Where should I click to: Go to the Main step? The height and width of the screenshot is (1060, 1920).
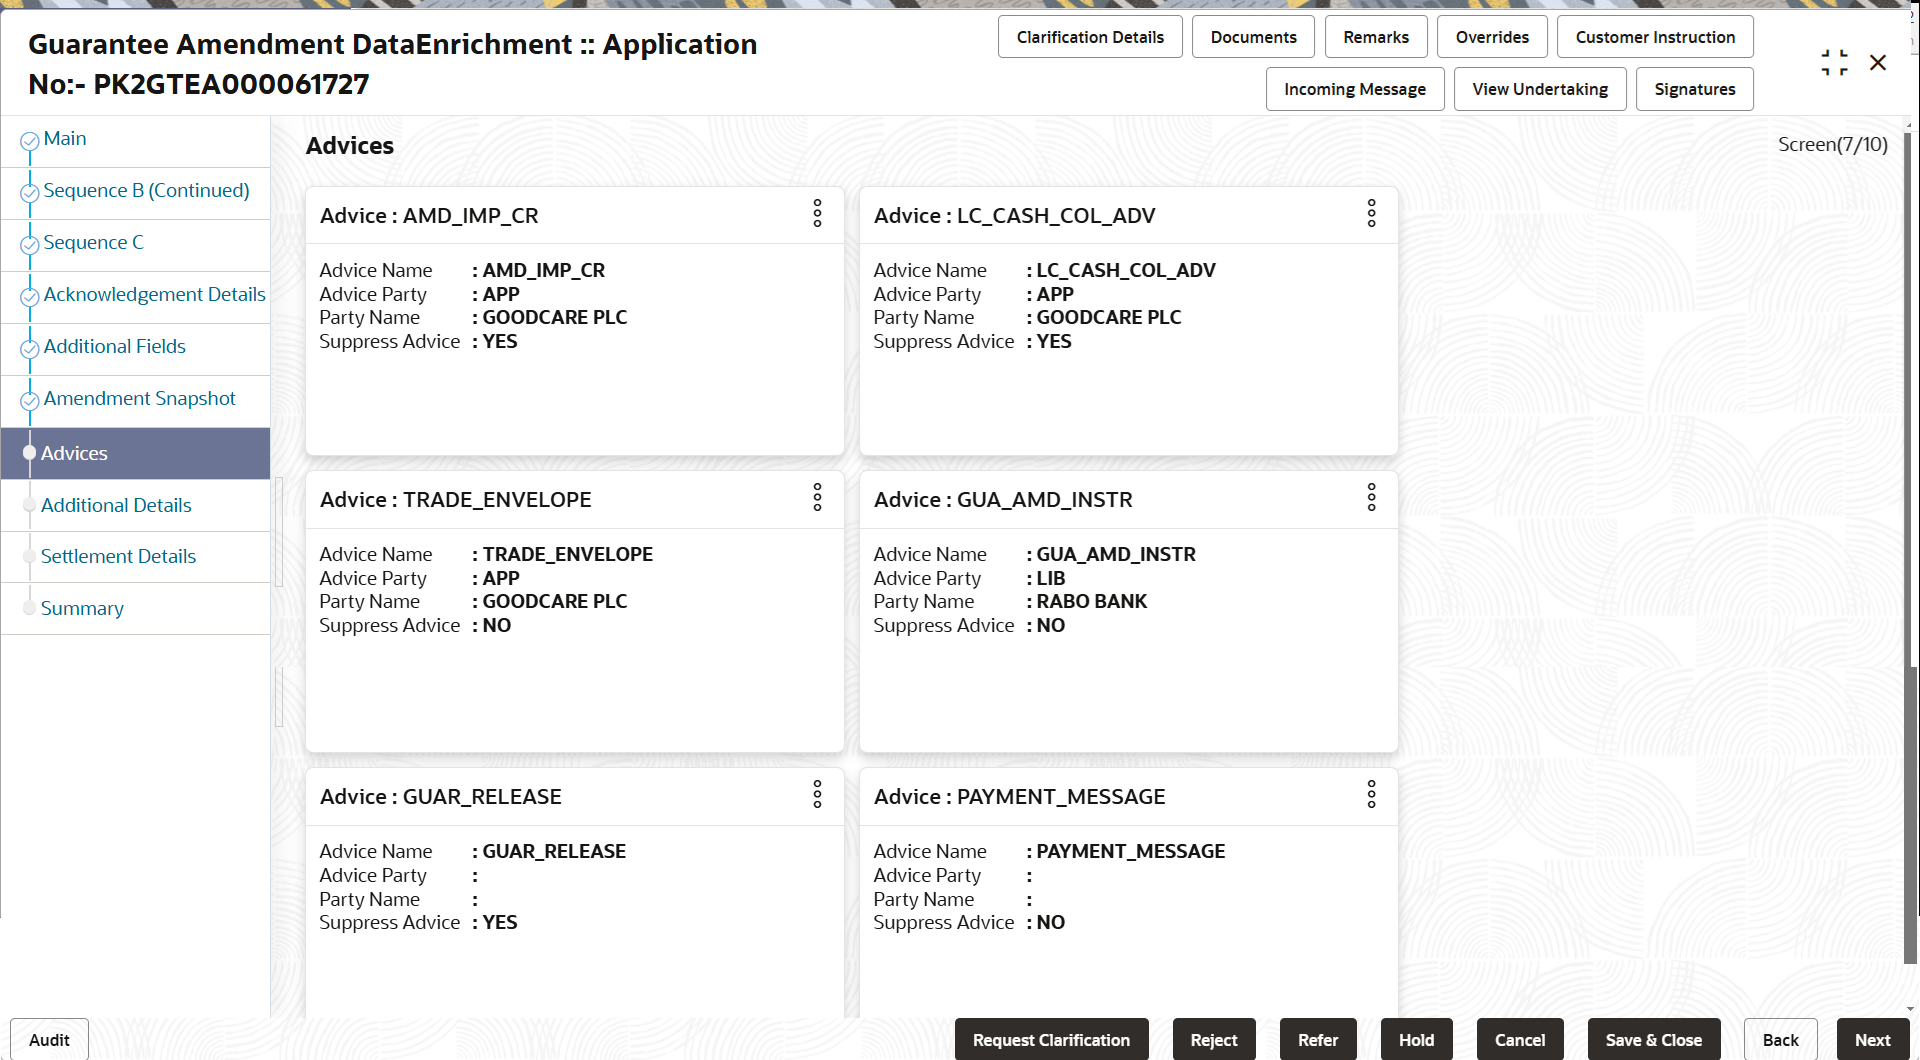point(65,139)
